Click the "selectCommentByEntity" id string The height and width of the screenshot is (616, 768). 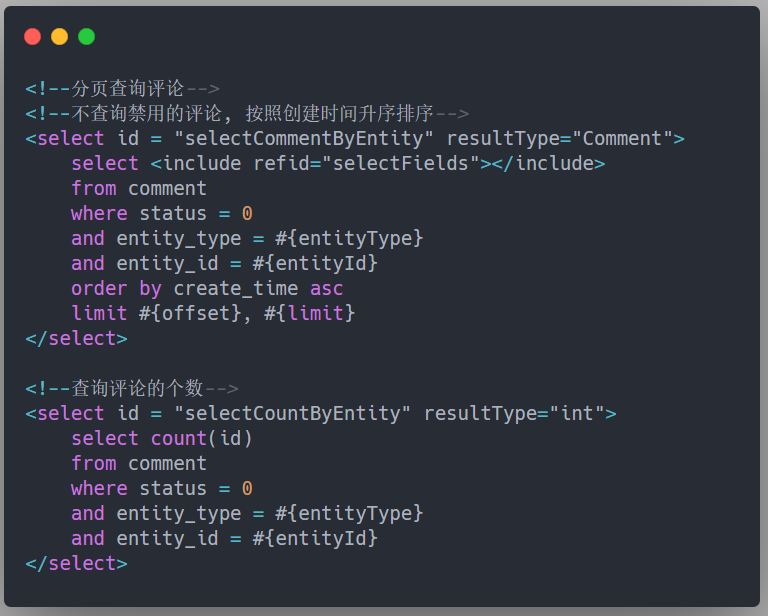(x=304, y=139)
